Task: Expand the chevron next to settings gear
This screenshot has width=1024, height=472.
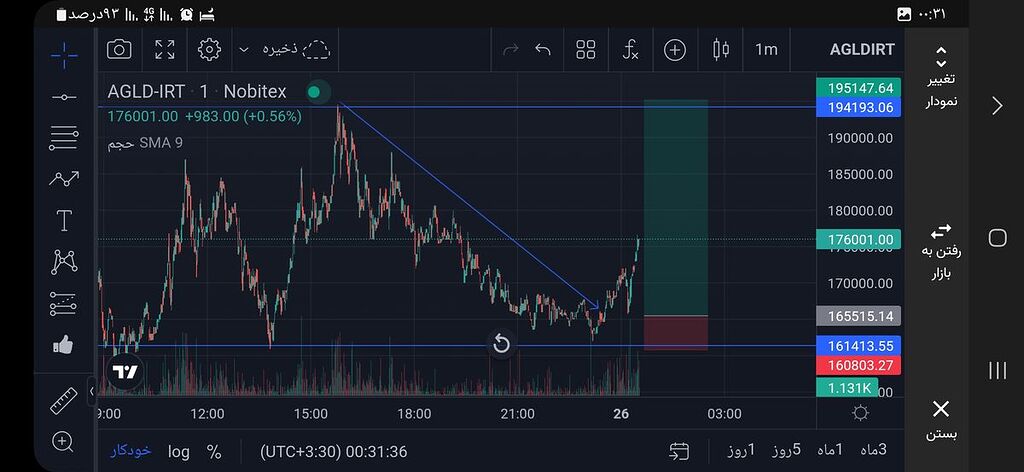Action: point(243,49)
